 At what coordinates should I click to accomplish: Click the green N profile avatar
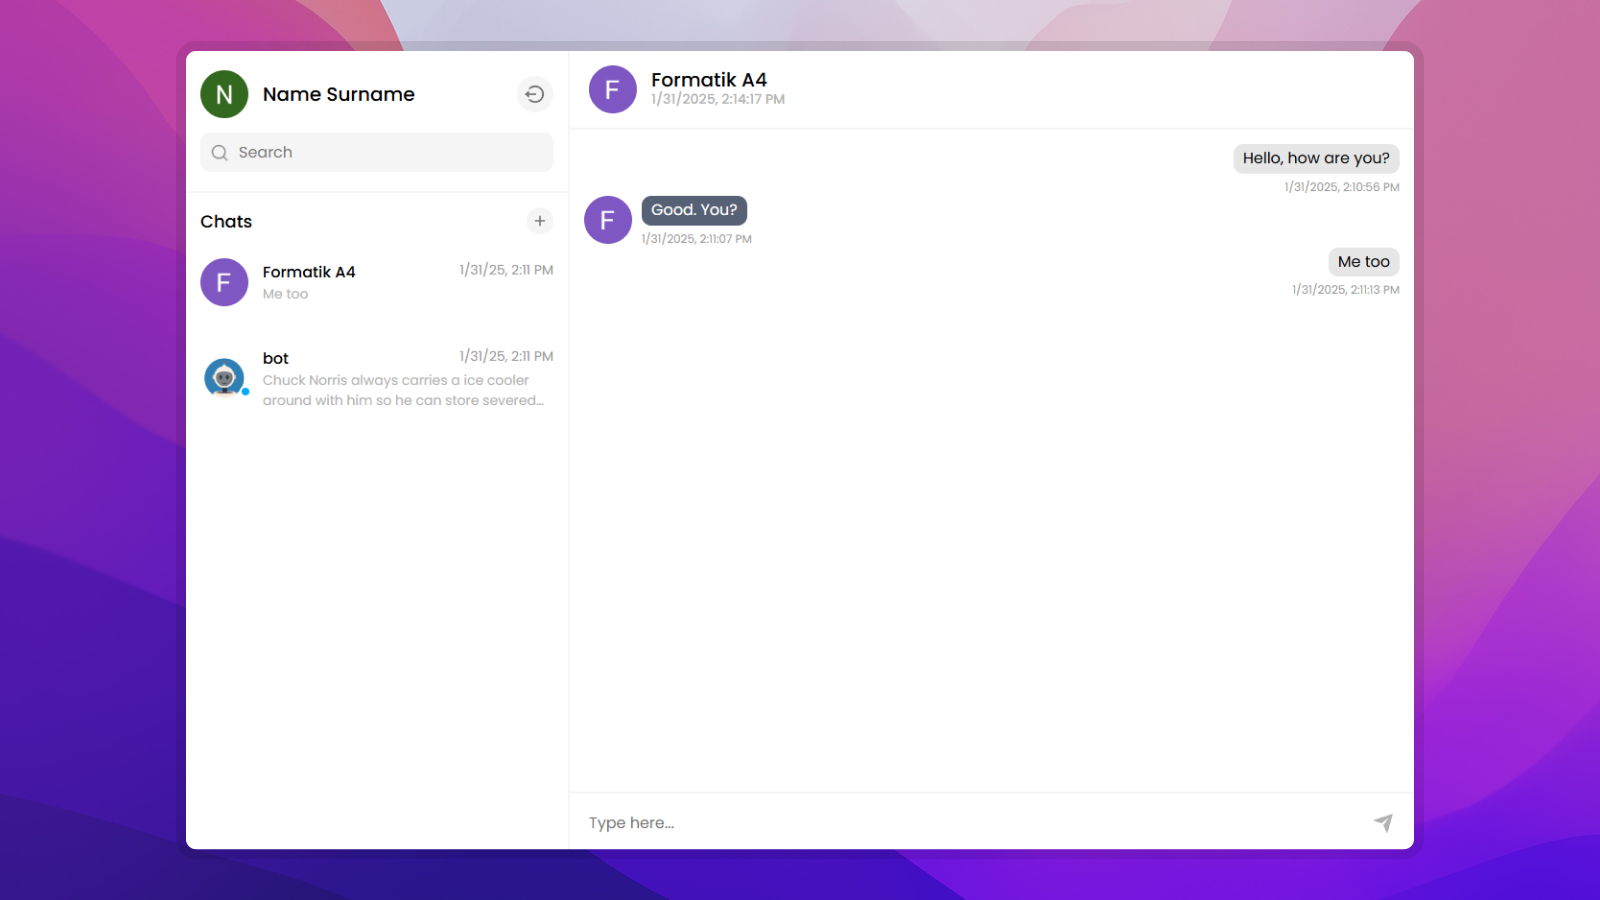(224, 94)
